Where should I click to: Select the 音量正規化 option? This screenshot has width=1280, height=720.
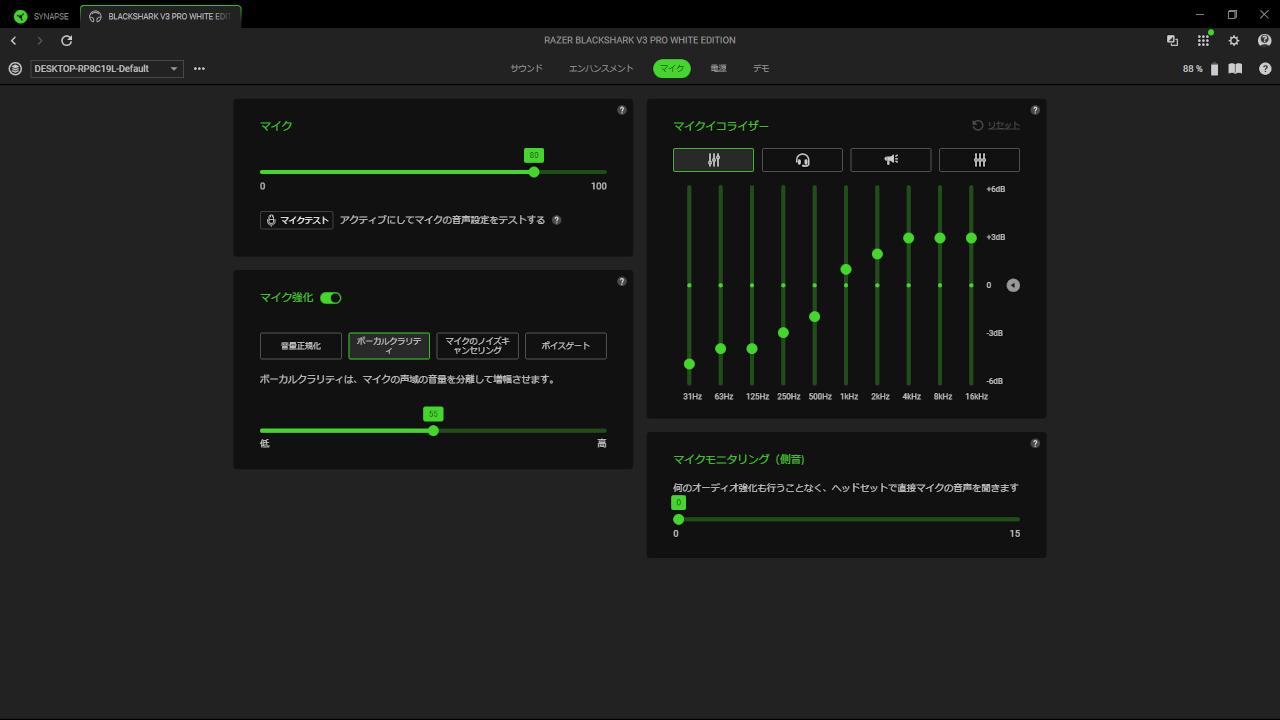point(301,346)
